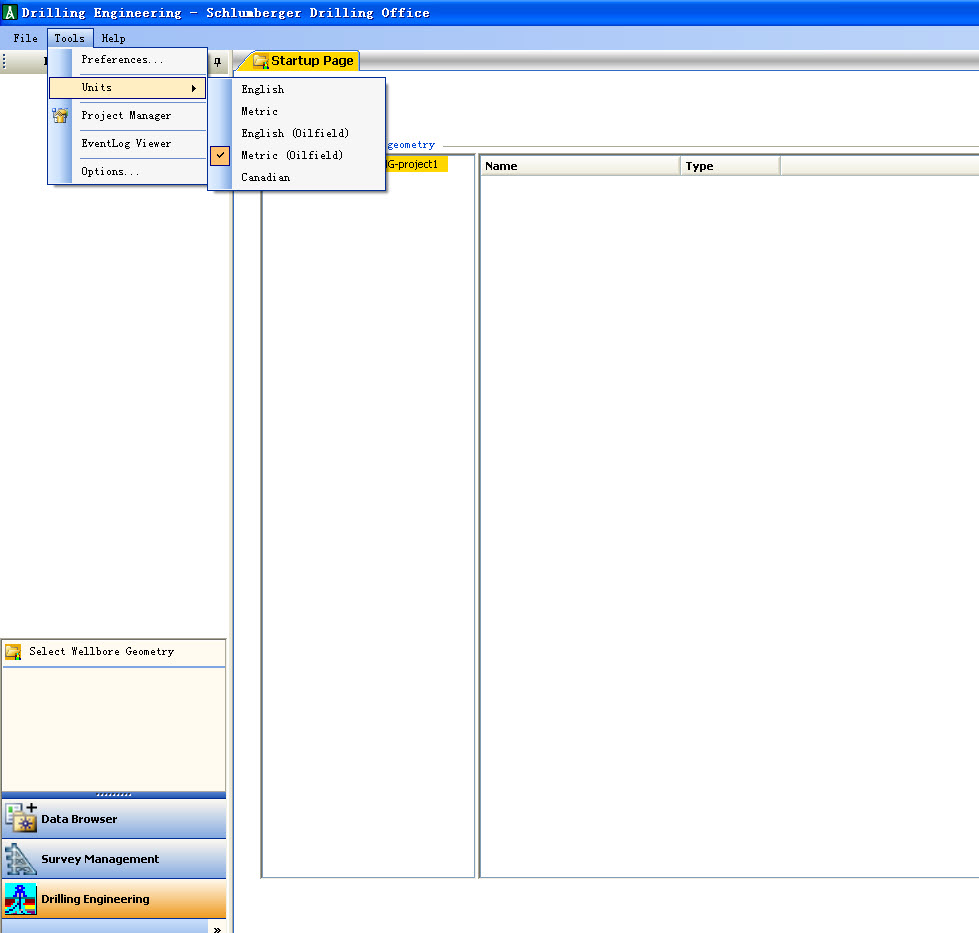Launch Project Manager from Tools menu
This screenshot has width=979, height=933.
click(x=128, y=116)
